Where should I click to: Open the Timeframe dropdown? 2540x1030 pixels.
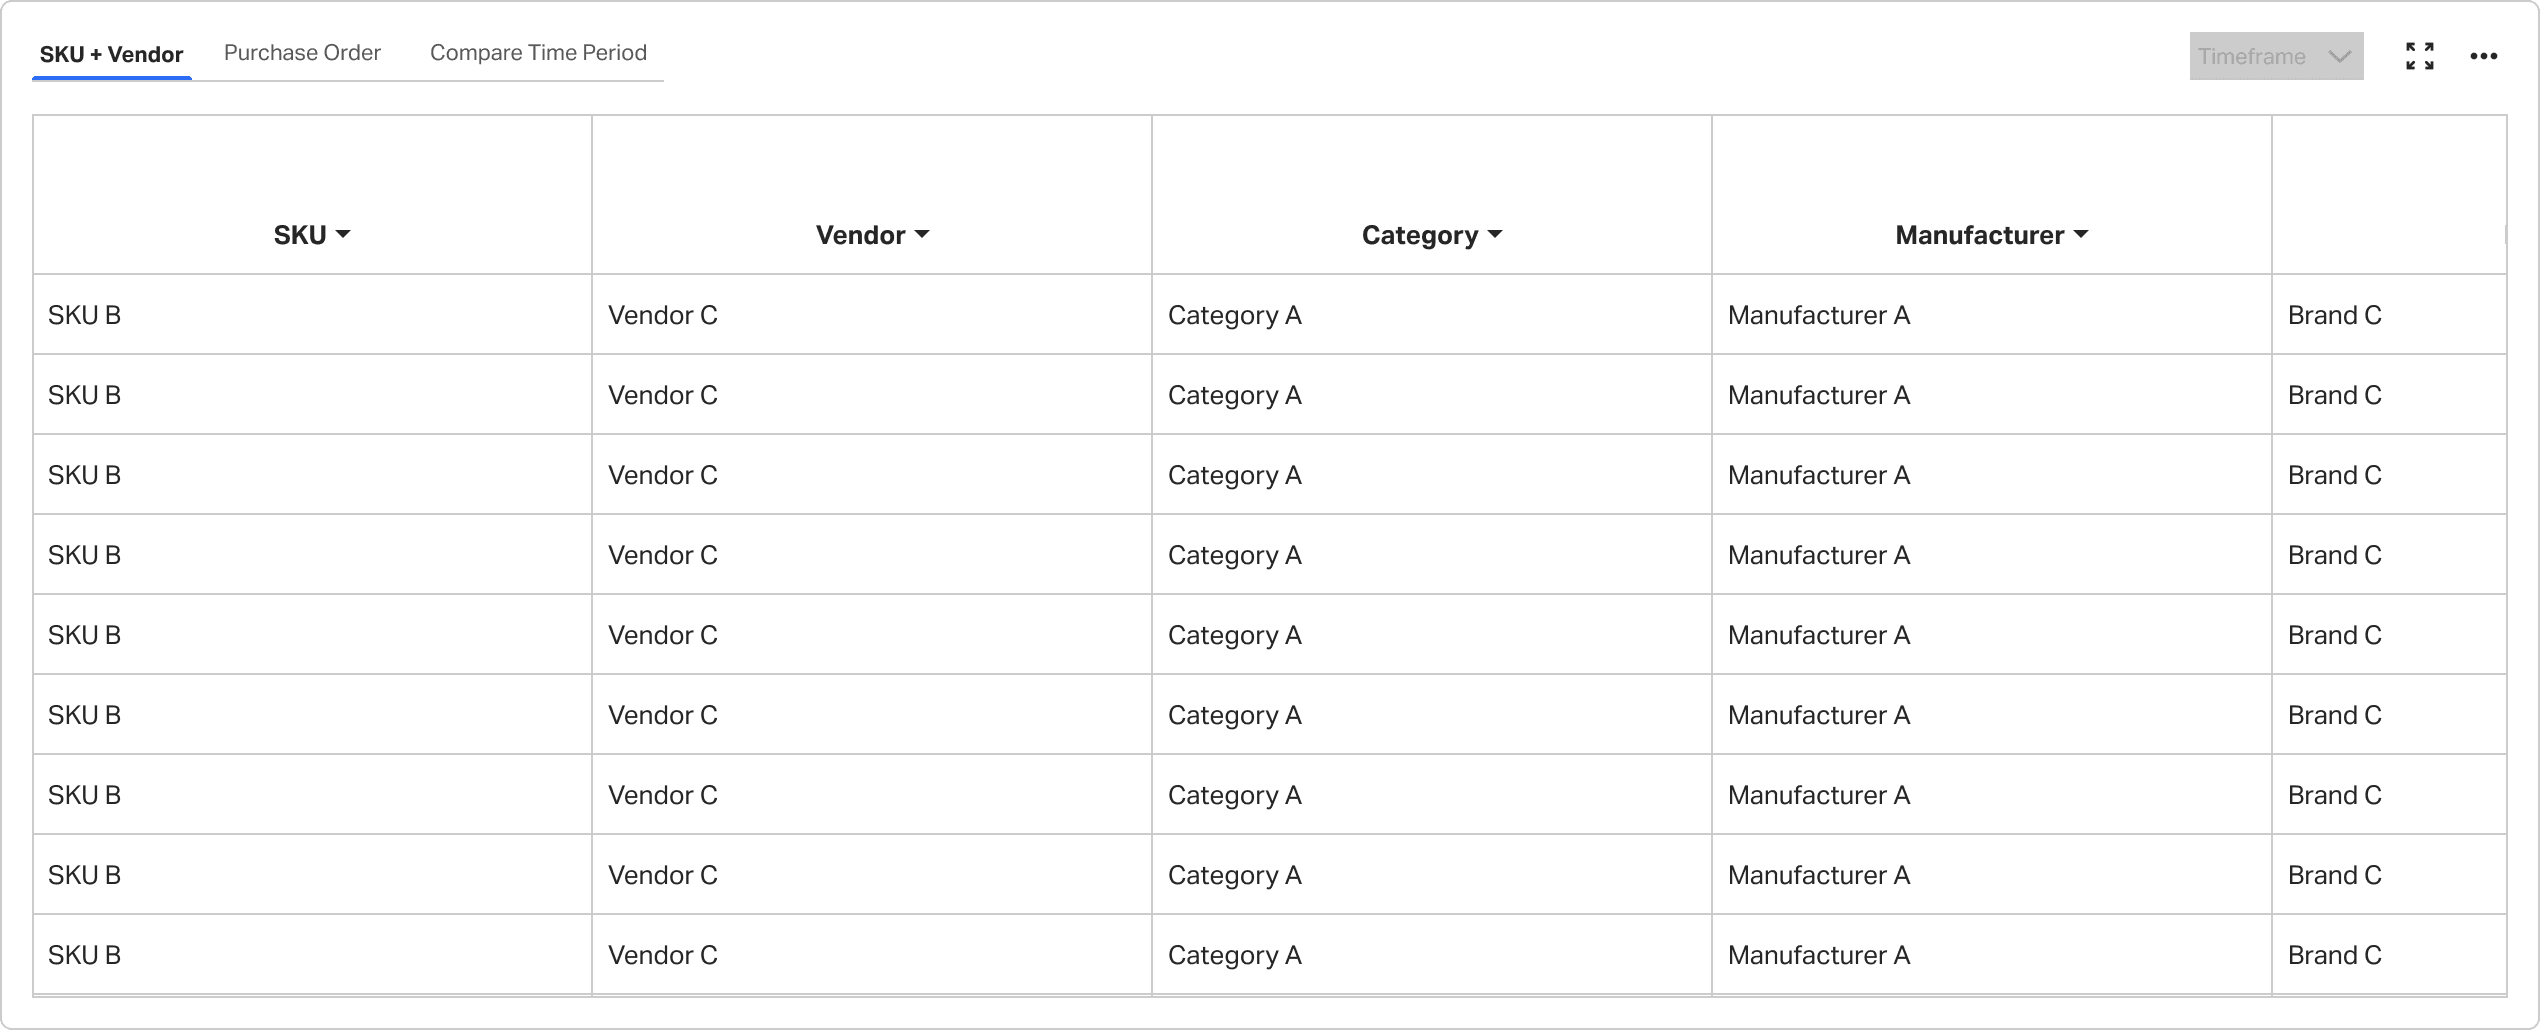[x=2276, y=56]
